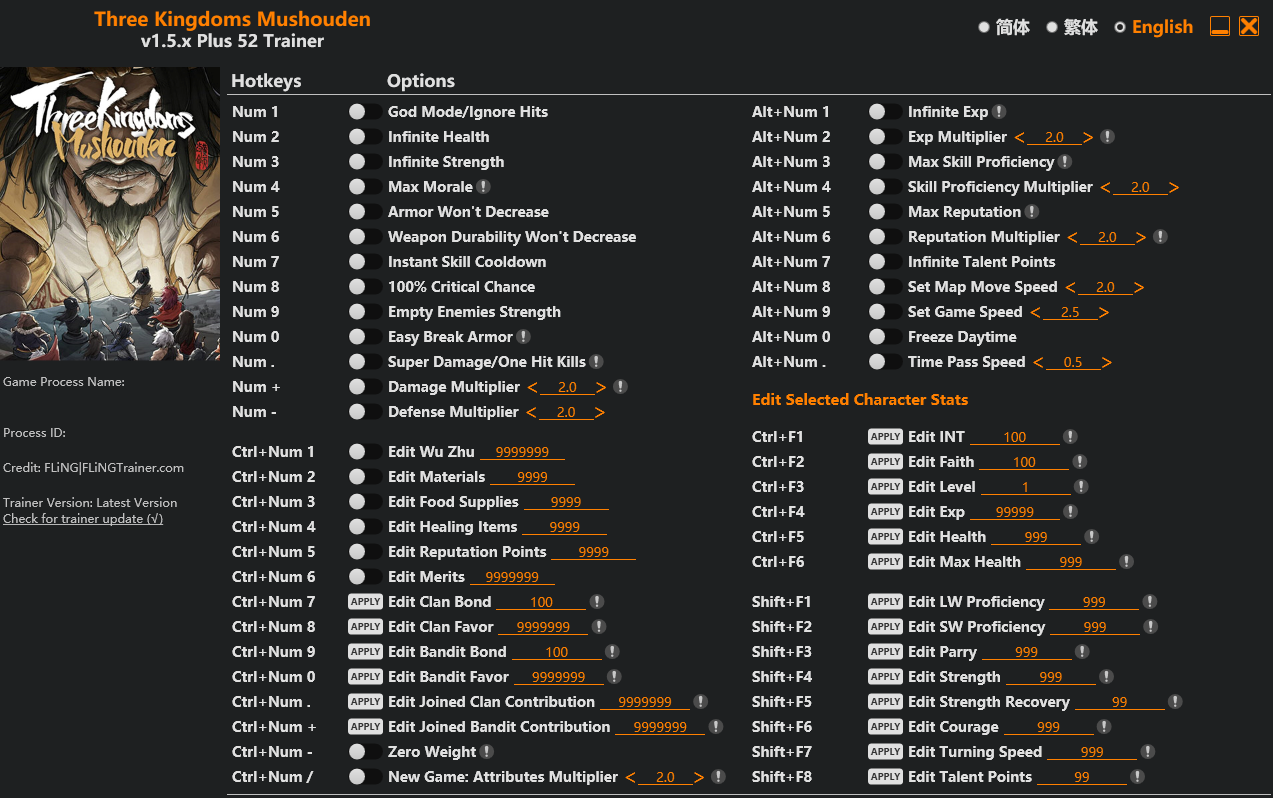Click info icon next to Edit Level
The height and width of the screenshot is (798, 1273).
point(1081,487)
